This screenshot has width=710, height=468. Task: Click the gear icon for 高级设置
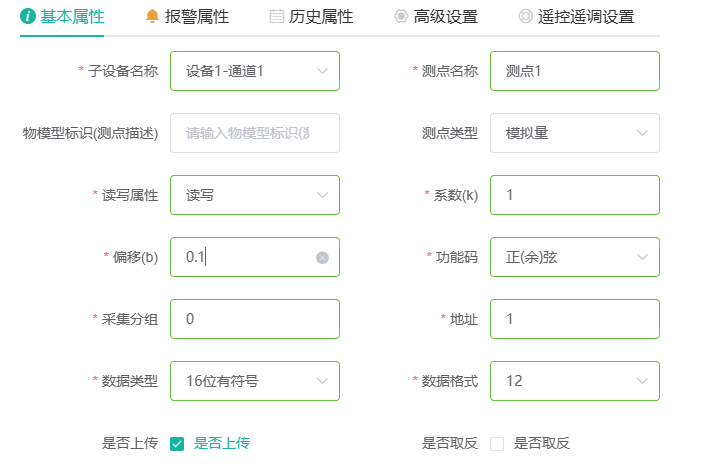(401, 17)
